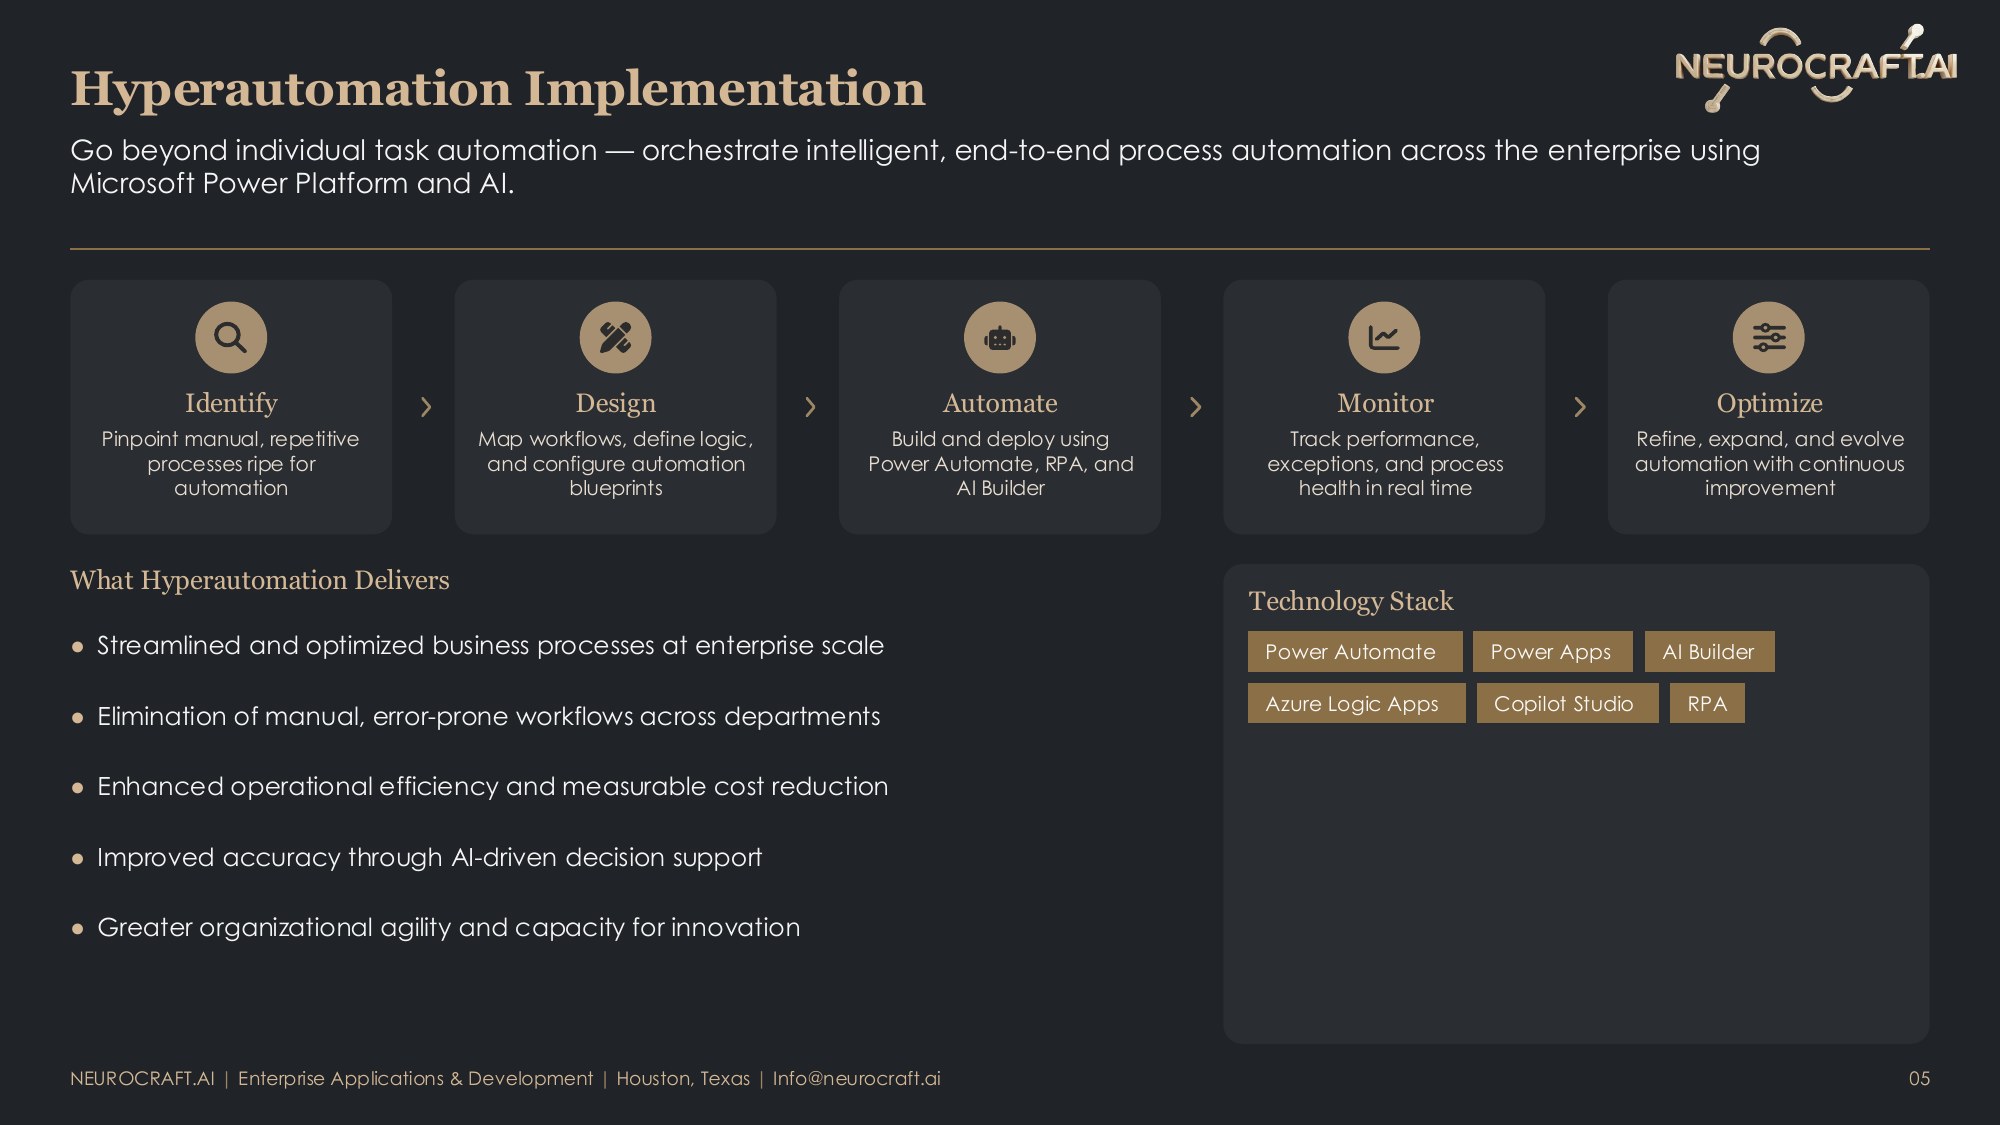Click 'Enterprise Applications & Development' in footer
Screen dimensions: 2000x1125
[415, 1079]
